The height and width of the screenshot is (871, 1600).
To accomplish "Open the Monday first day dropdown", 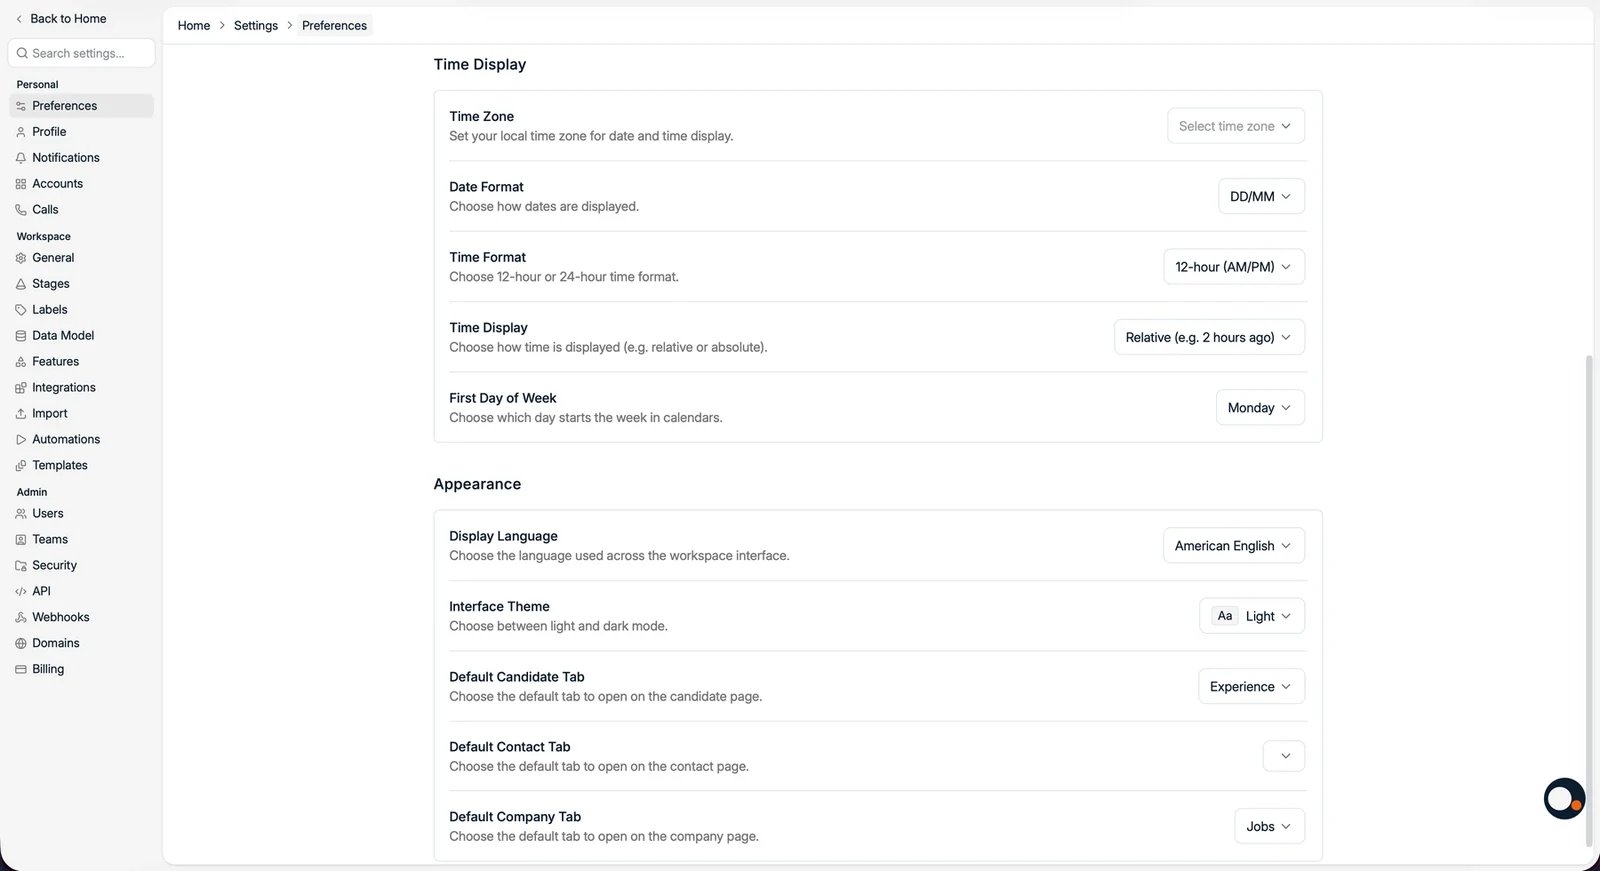I will pyautogui.click(x=1260, y=408).
